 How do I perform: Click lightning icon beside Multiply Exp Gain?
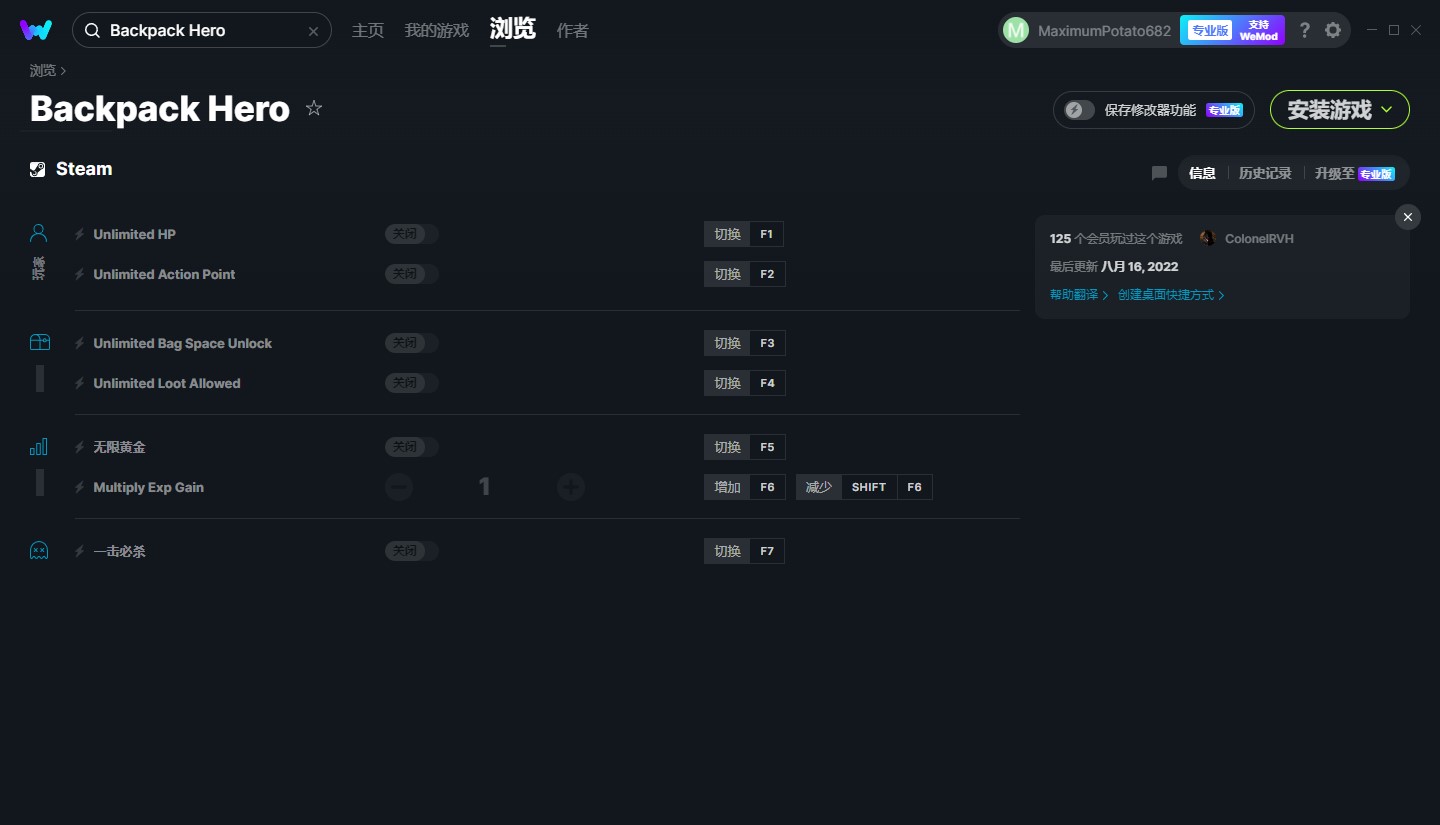click(80, 487)
